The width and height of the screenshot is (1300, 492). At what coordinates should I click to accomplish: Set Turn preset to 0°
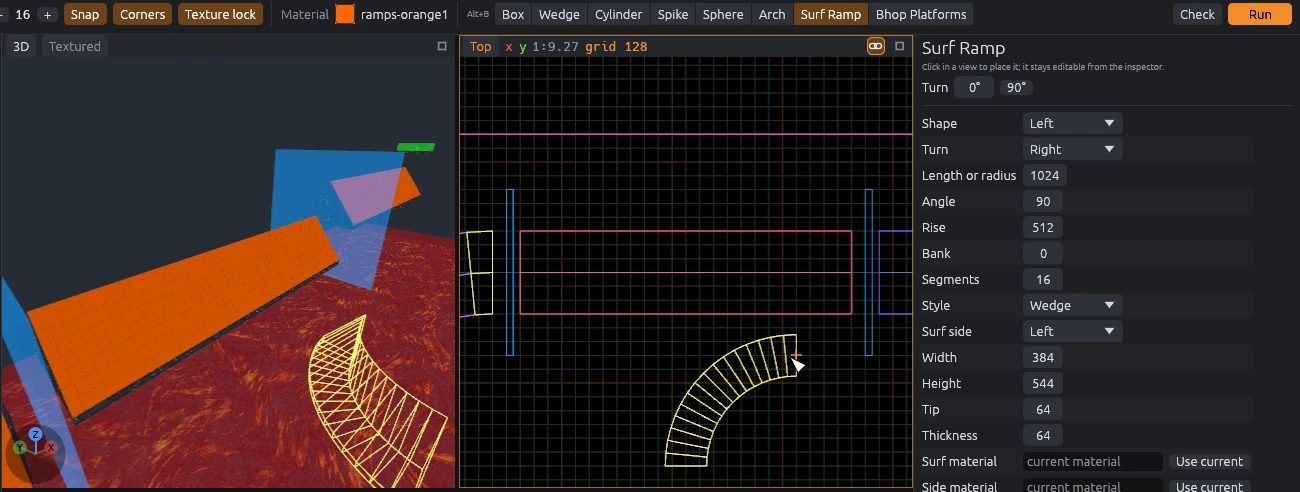[x=974, y=87]
